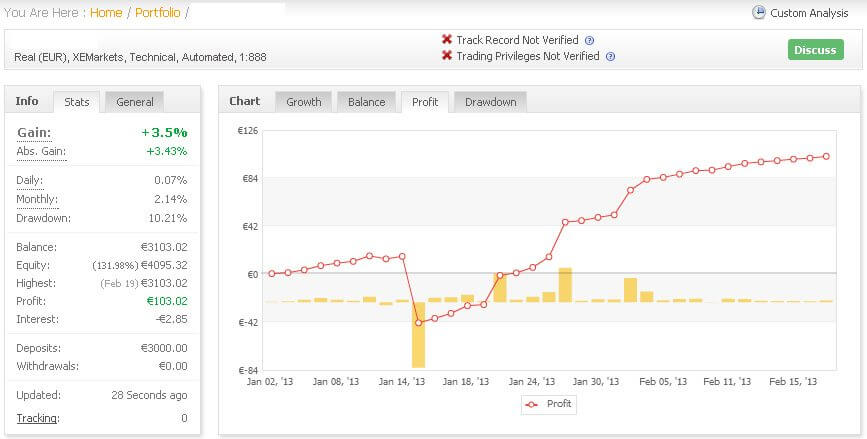Switch to the General tab
867x439 pixels.
(134, 101)
